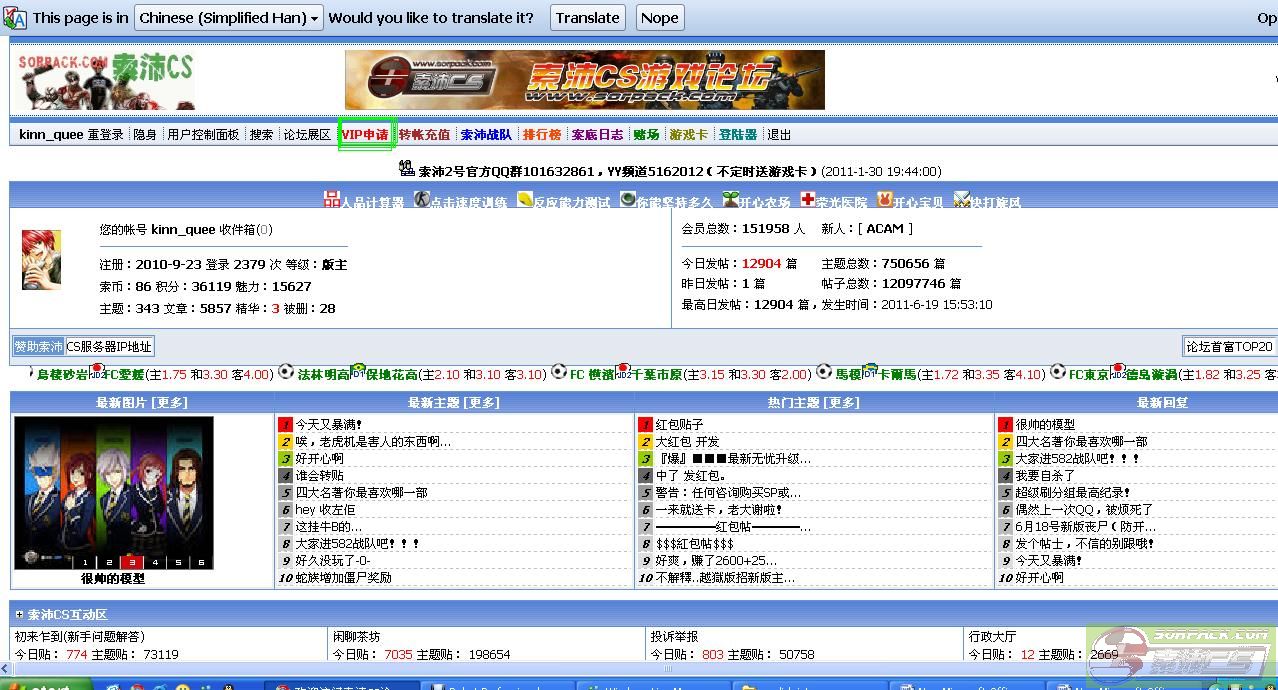1278x690 pixels.
Task: Click the translate icon in the translation bar
Action: tap(15, 18)
